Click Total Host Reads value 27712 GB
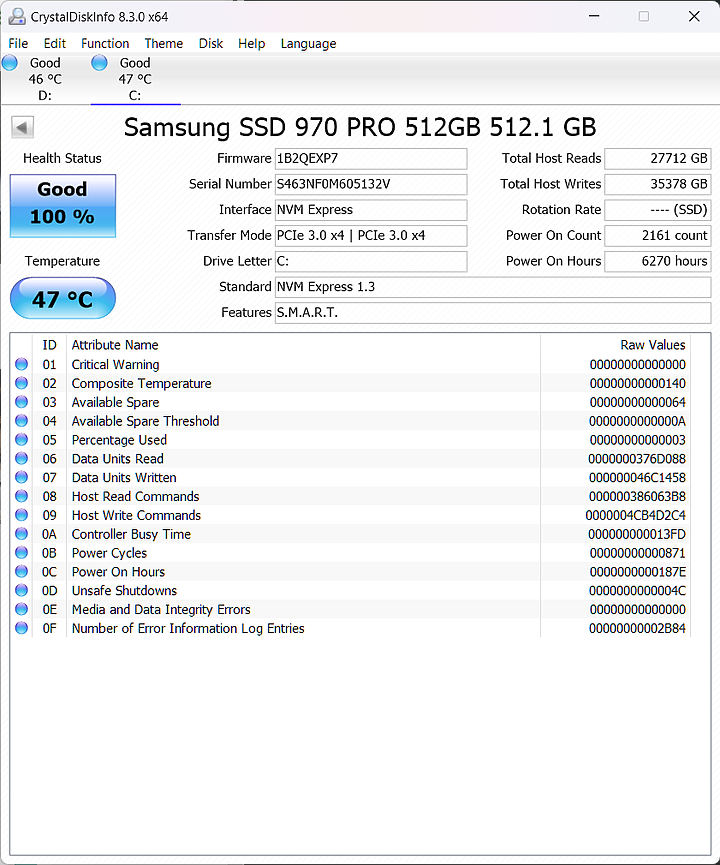The width and height of the screenshot is (720, 865). coord(658,158)
